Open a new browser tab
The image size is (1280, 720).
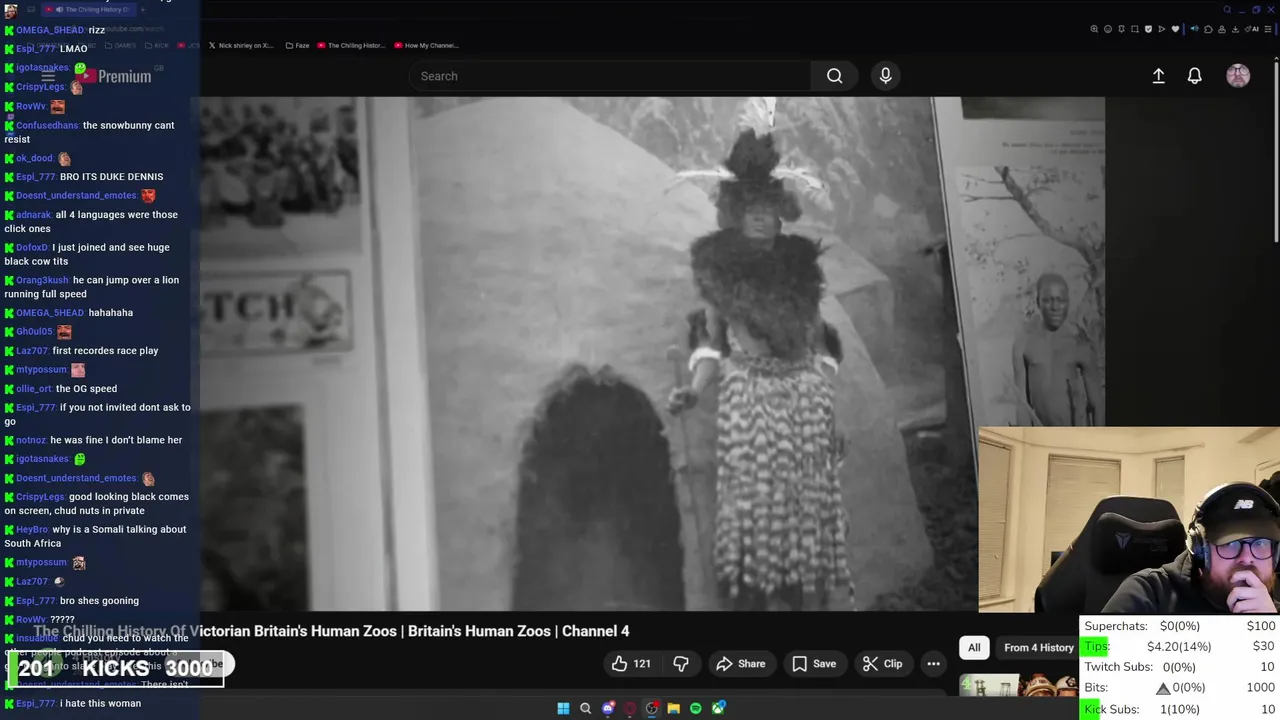click(x=142, y=9)
